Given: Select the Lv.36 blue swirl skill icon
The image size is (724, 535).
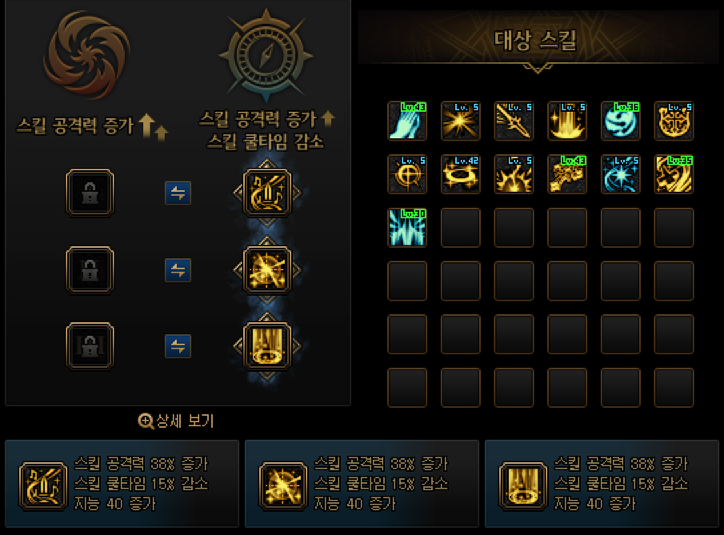Looking at the screenshot, I should [x=621, y=121].
